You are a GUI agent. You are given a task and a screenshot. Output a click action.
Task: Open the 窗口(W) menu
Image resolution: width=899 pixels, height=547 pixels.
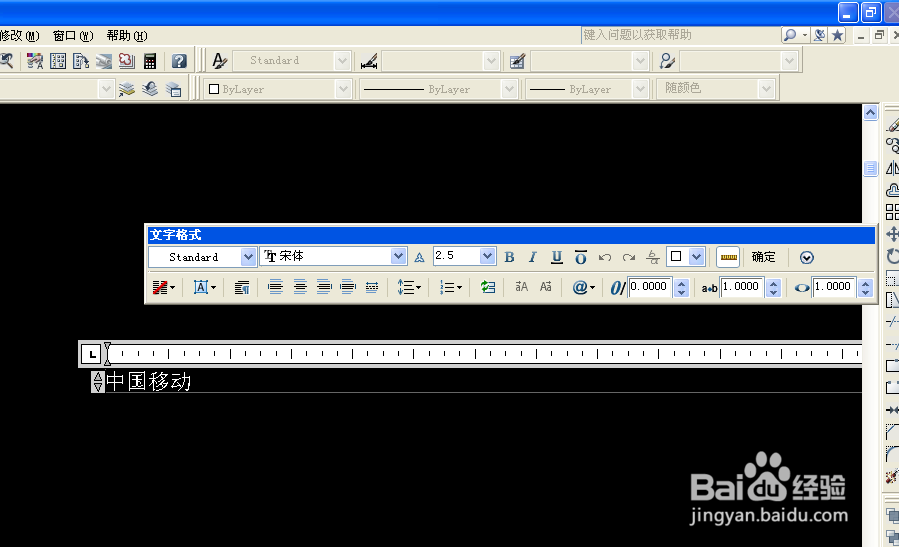click(x=73, y=36)
